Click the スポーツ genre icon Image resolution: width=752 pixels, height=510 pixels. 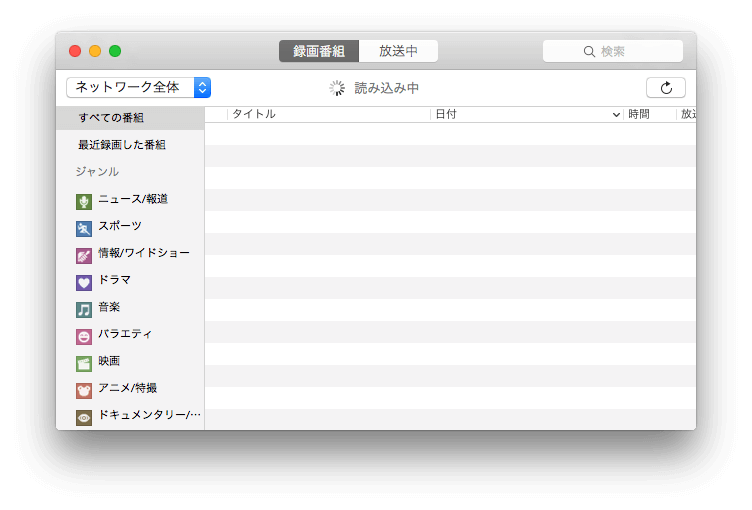tap(83, 229)
